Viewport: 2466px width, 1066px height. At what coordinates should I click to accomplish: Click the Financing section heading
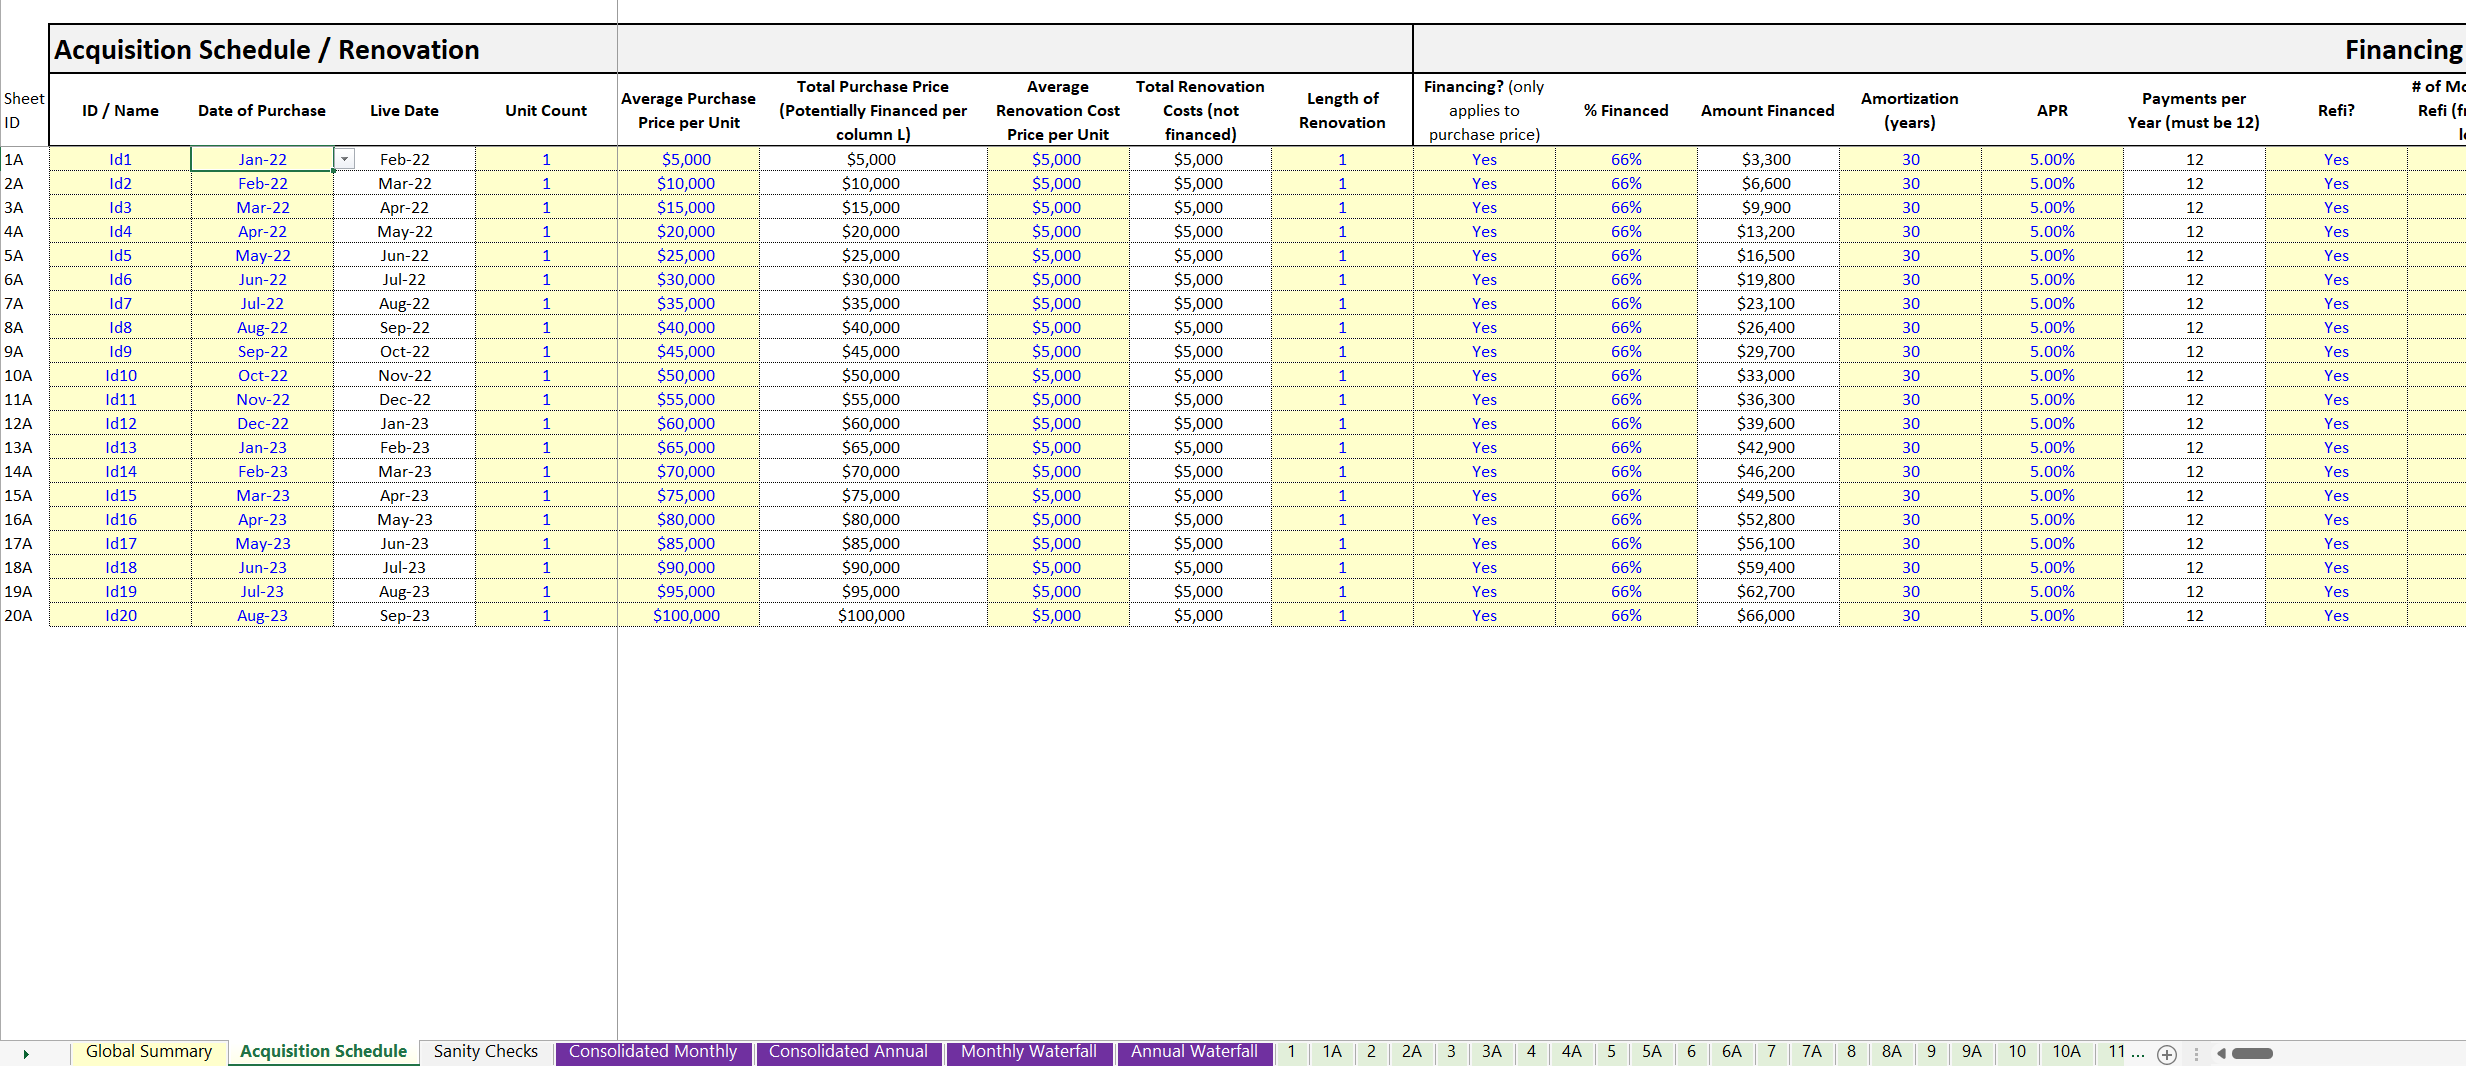[2404, 50]
